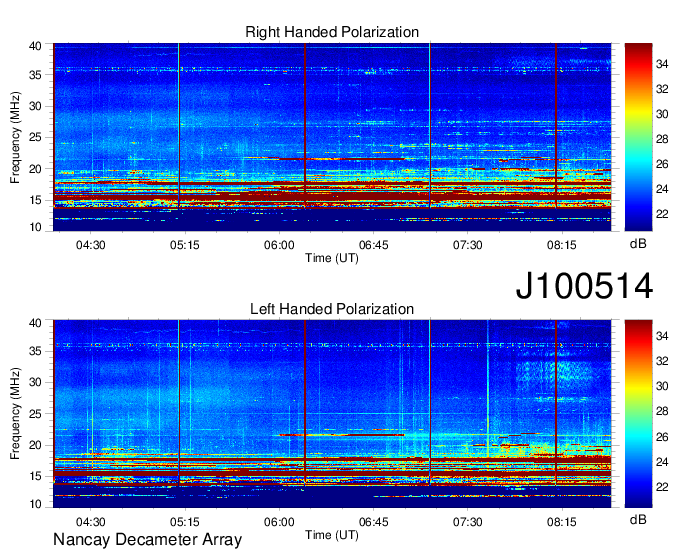Image resolution: width=680 pixels, height=552 pixels.
Task: Click the 40 MHz tick on the top plot
Action: point(36,46)
